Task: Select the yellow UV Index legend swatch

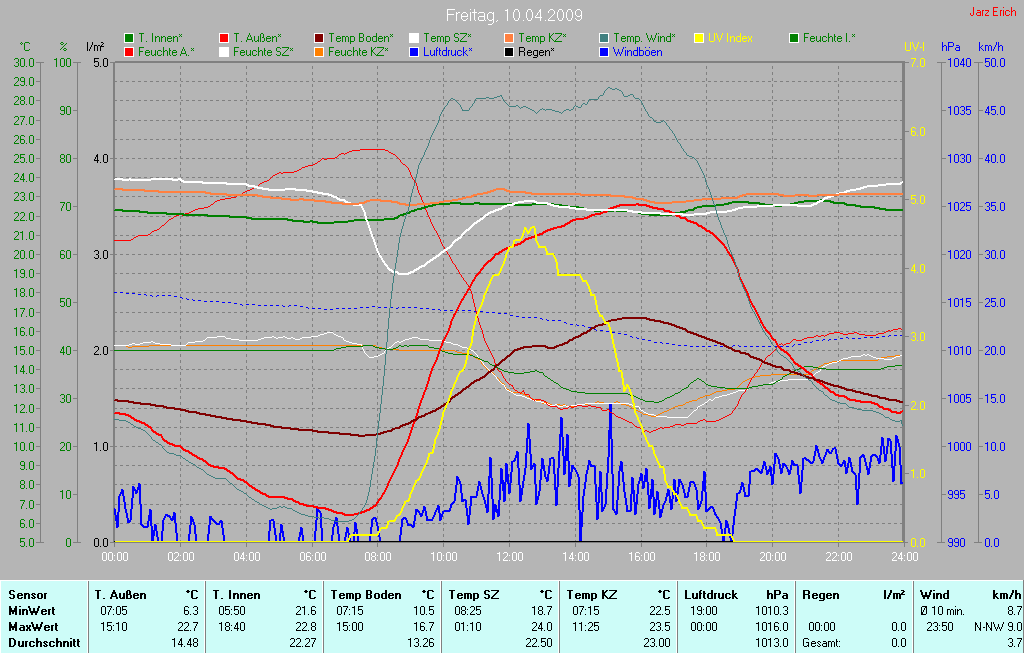Action: pos(699,38)
